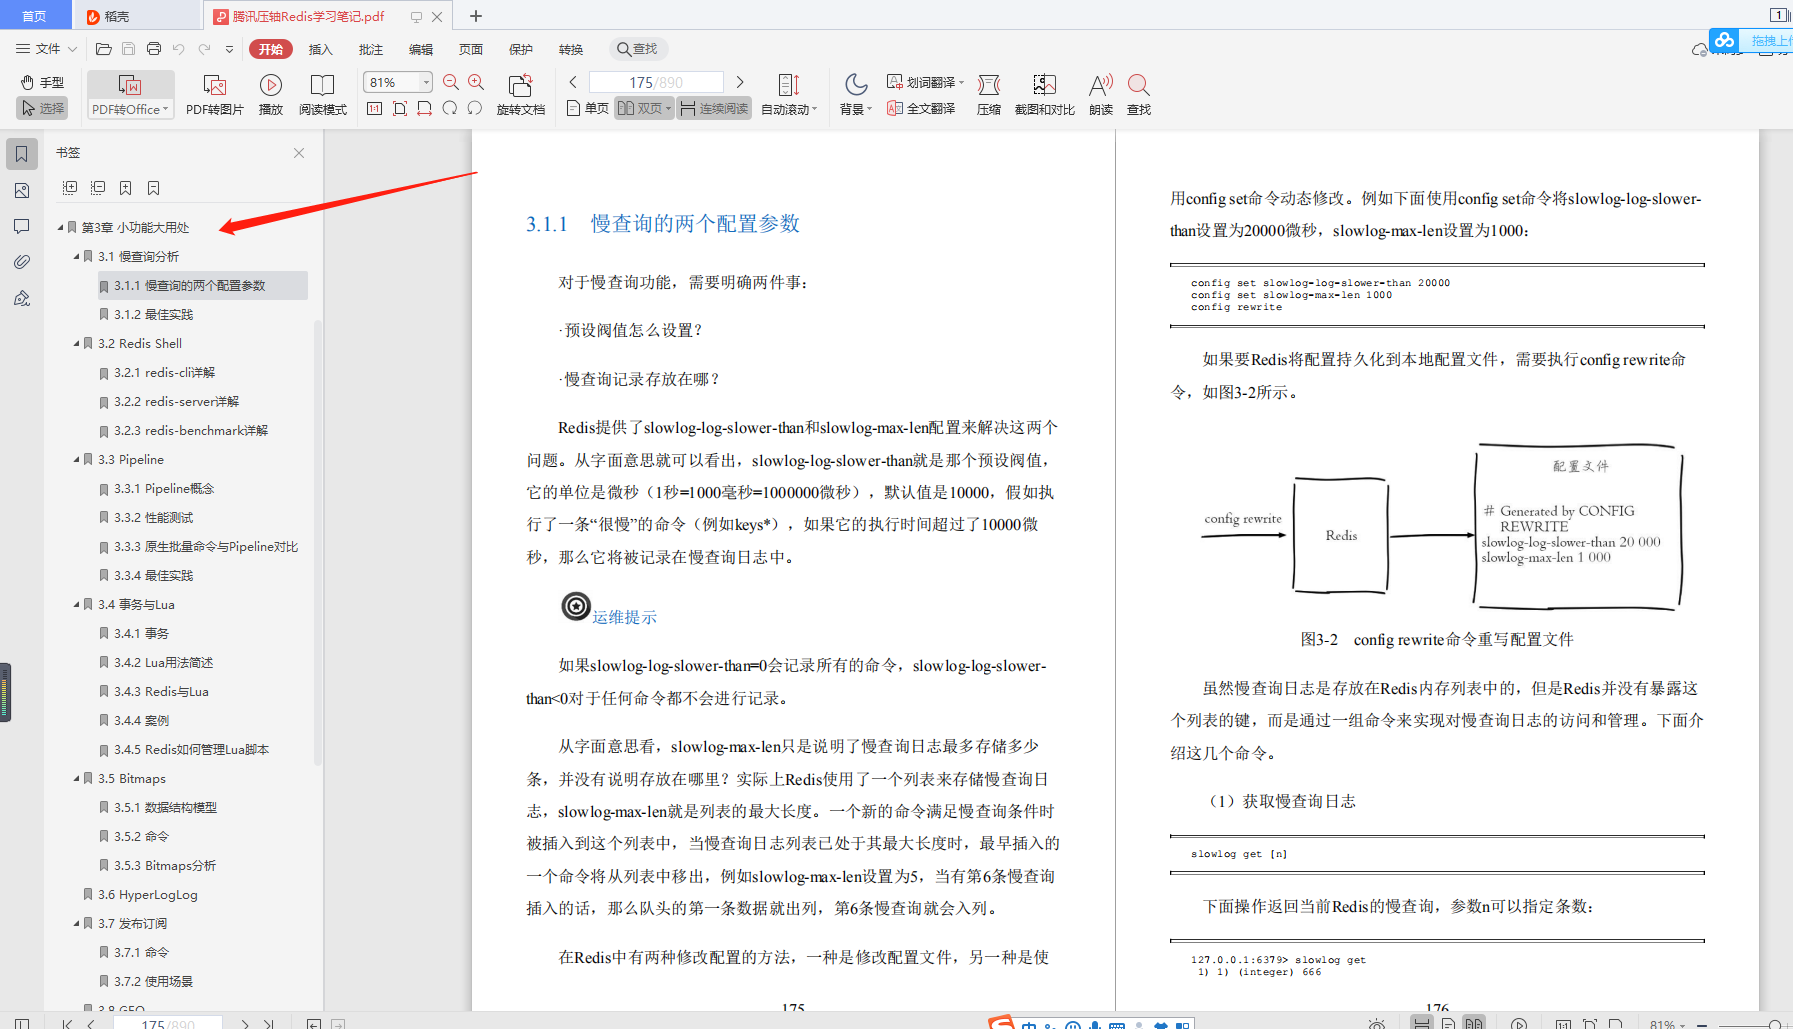
Task: Zoom out with the minus magnifier
Action: tap(451, 82)
